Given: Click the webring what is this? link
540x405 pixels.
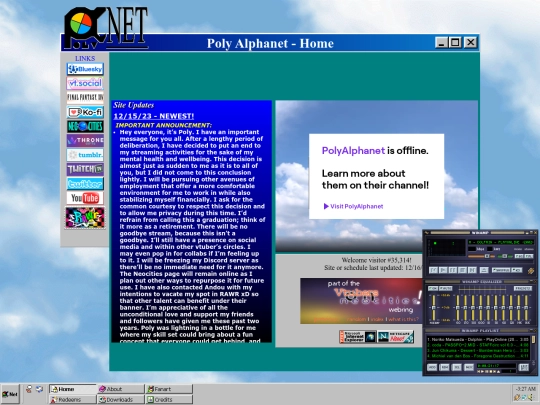Looking at the screenshot, I should [x=404, y=319].
